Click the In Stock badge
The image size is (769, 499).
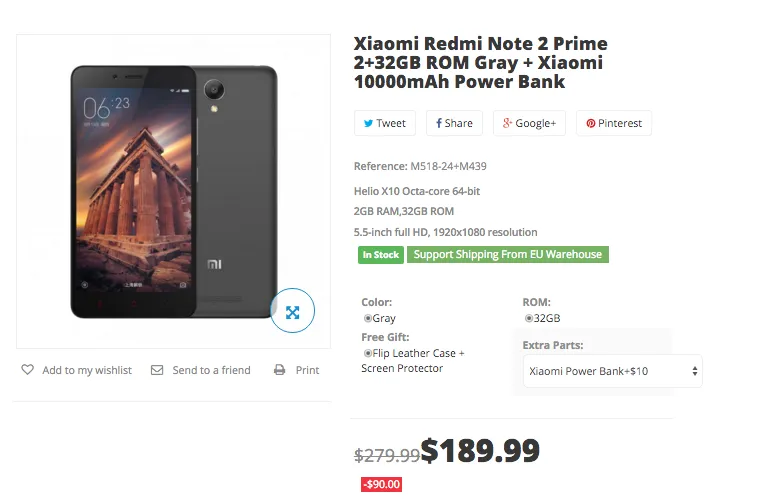coord(380,255)
